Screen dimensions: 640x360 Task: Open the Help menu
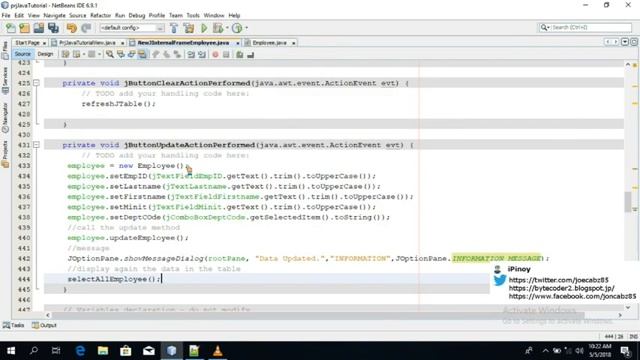coord(234,16)
